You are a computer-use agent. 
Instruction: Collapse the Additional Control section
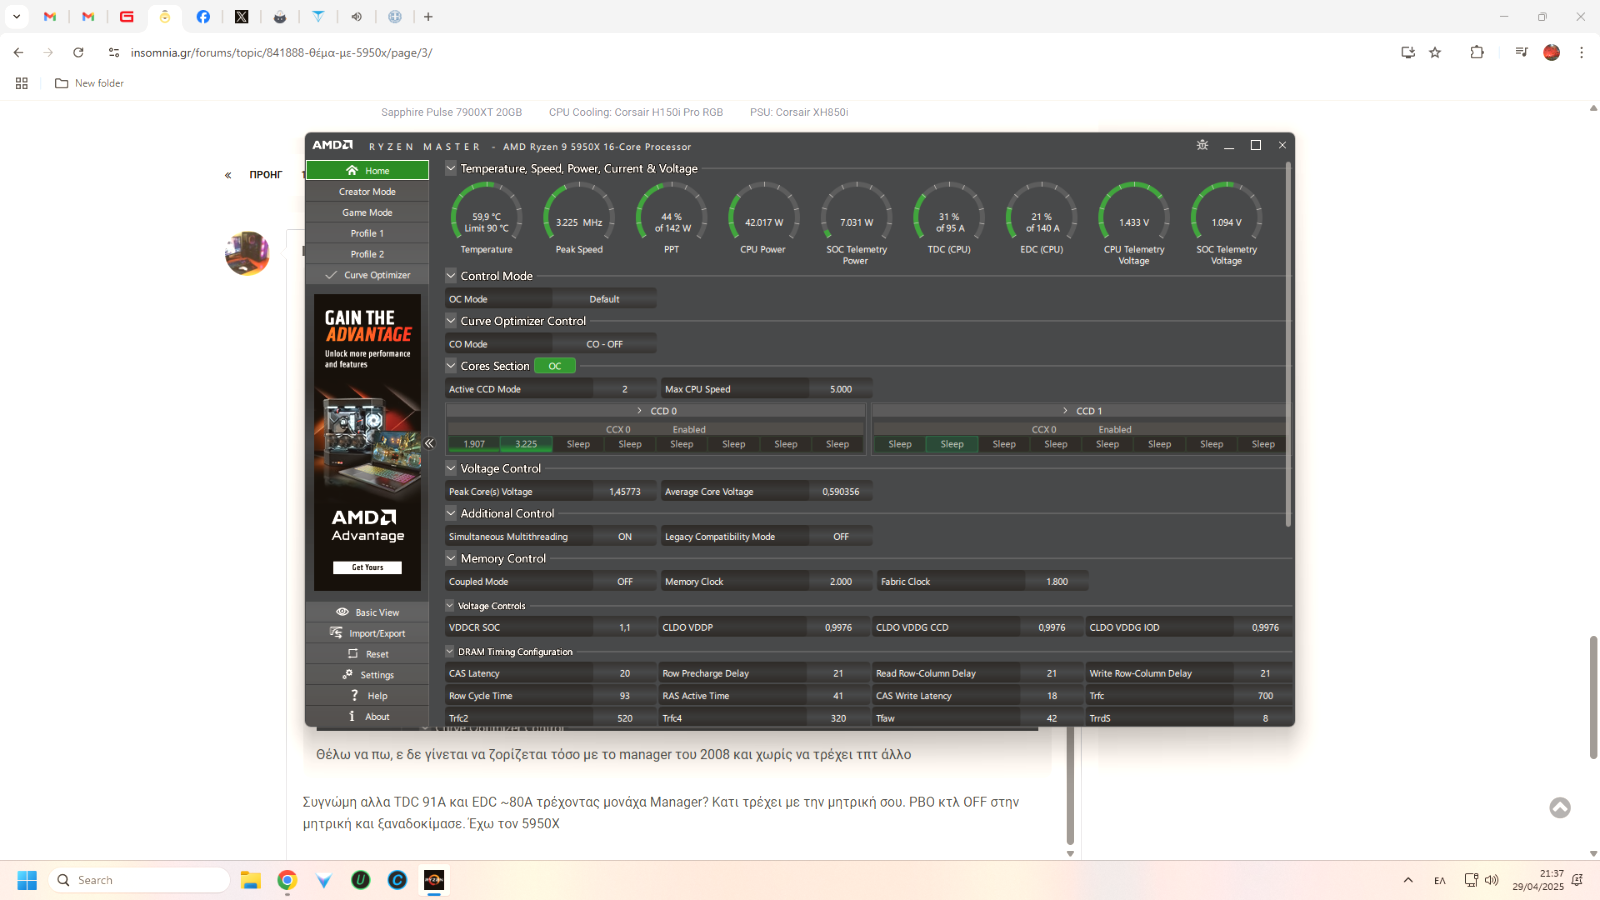[x=451, y=513]
